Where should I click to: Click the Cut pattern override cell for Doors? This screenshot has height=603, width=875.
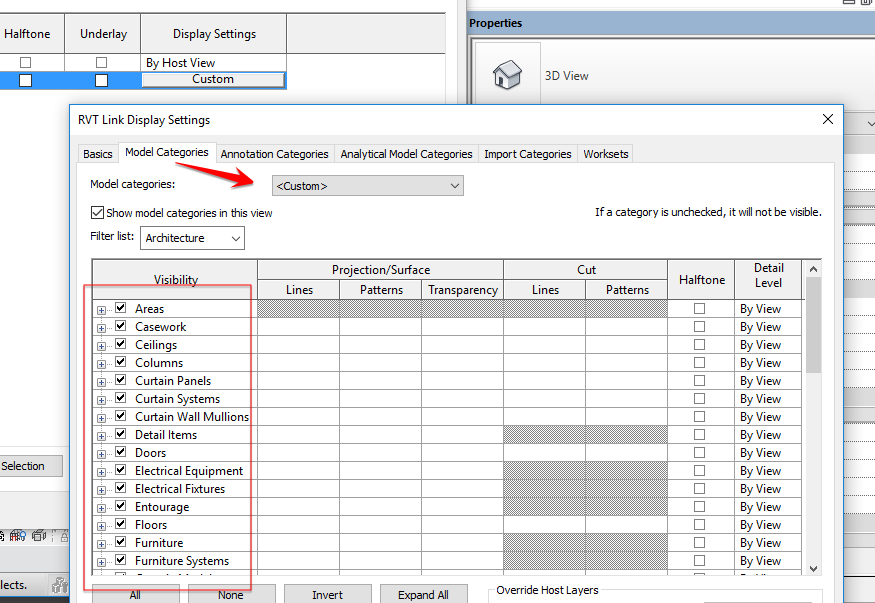[x=625, y=453]
